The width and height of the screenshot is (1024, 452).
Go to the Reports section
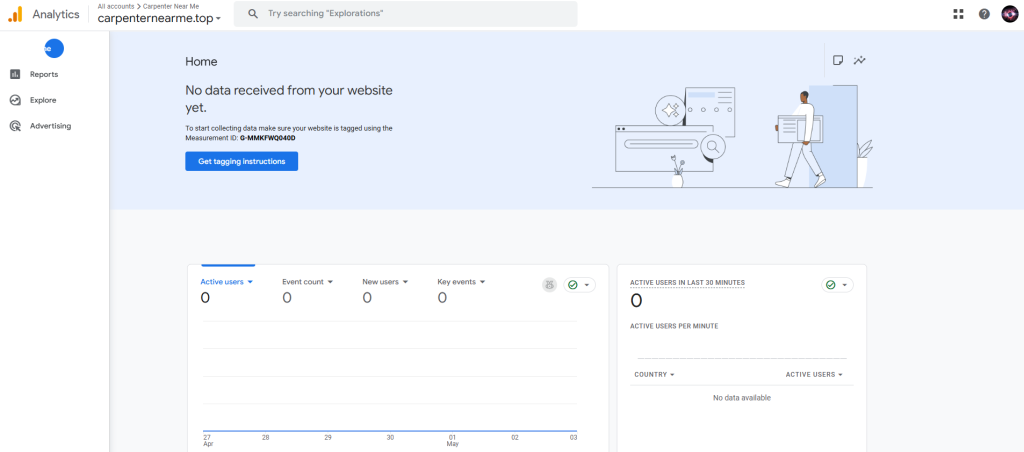[x=44, y=74]
